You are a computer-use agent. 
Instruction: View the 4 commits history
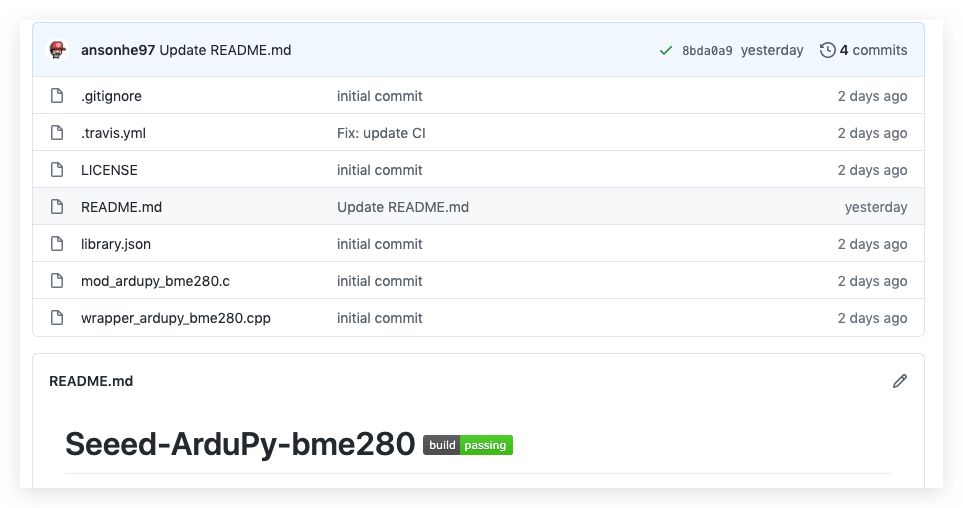click(x=873, y=50)
